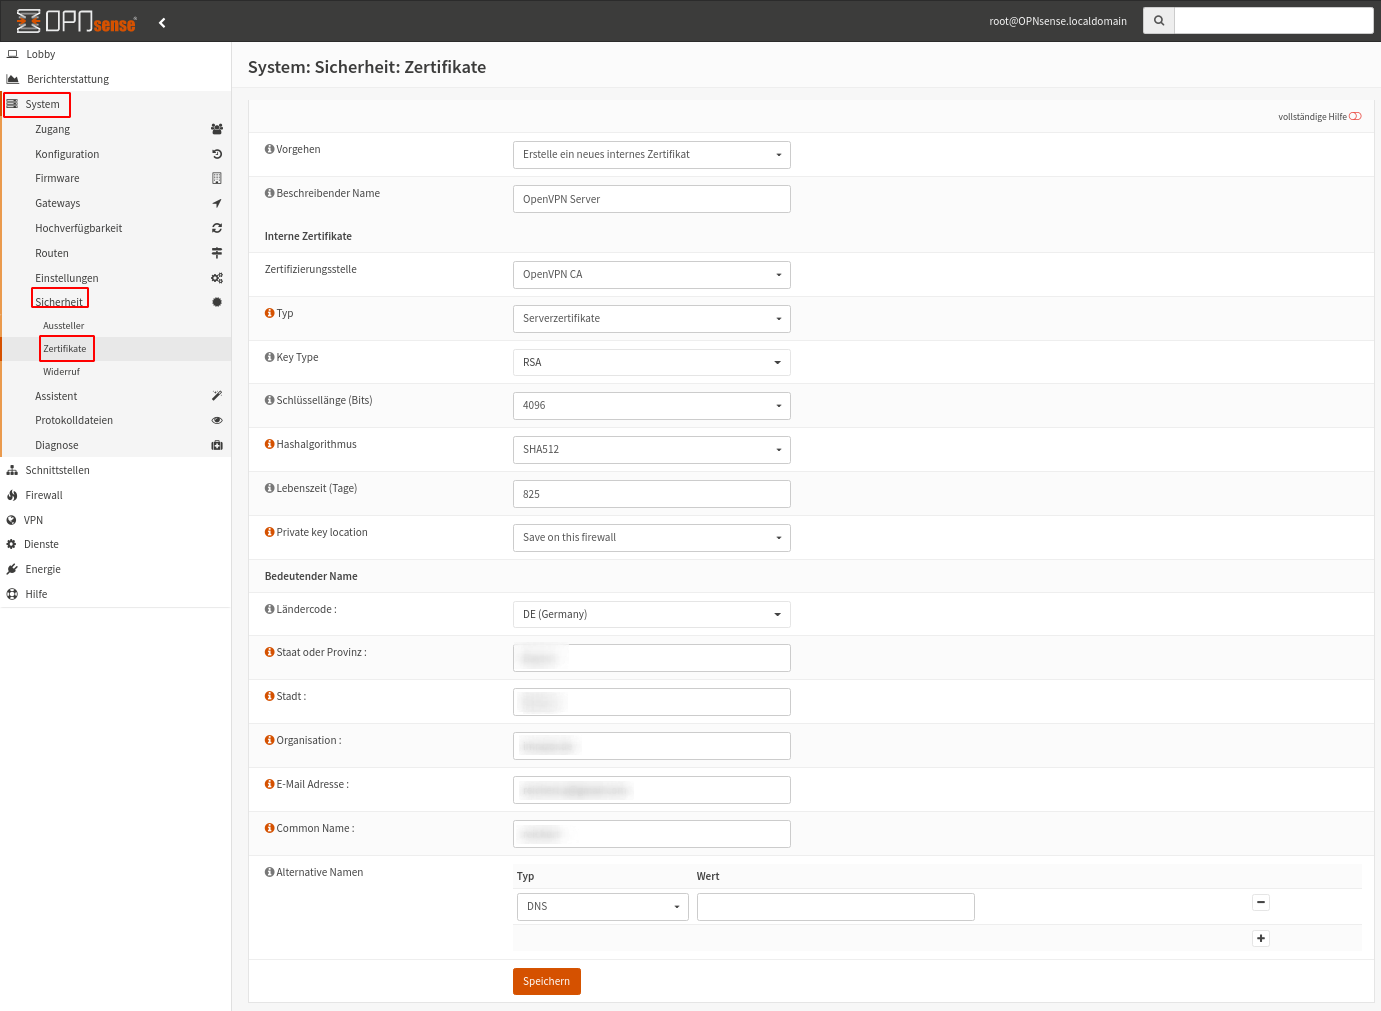Click the Speichern button
The image size is (1381, 1011).
[546, 981]
